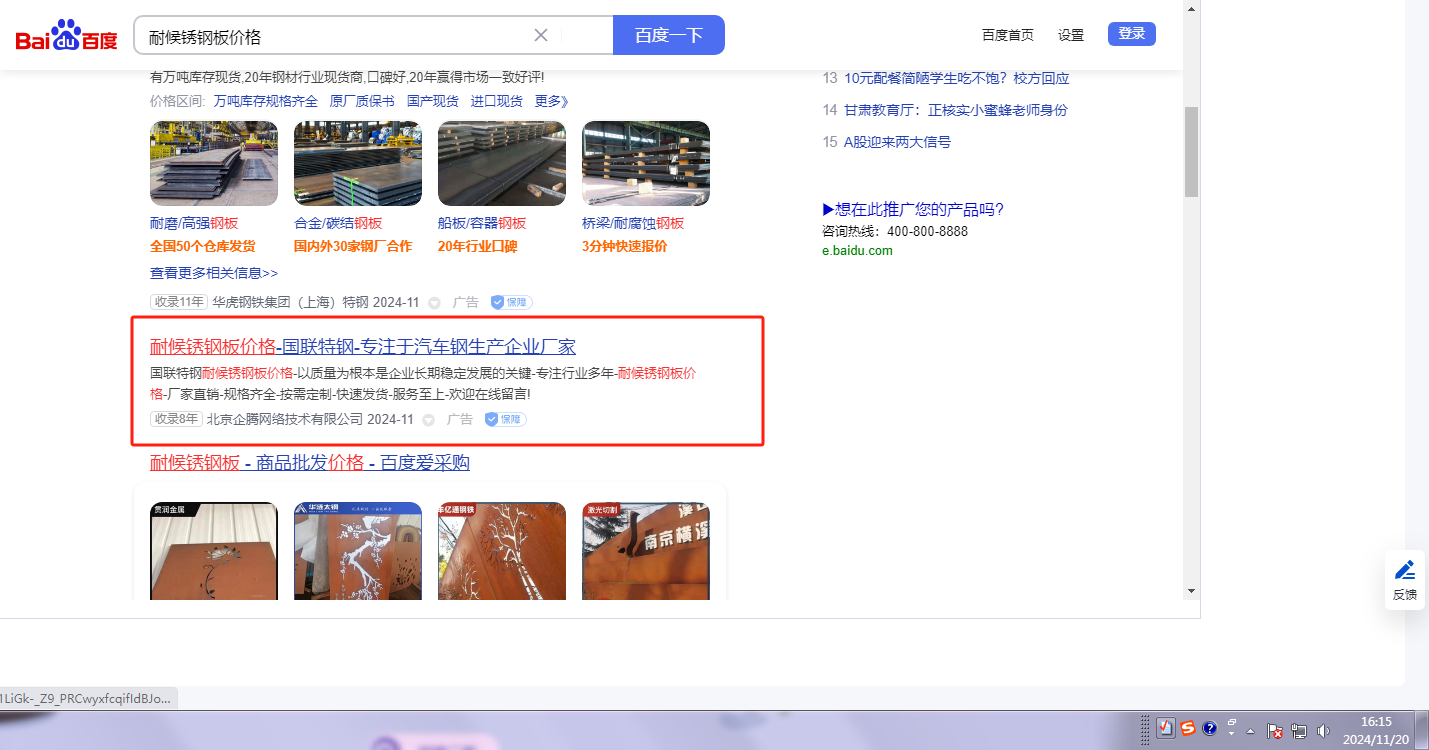Open the 激光切割 product image
This screenshot has width=1429, height=750.
[x=646, y=550]
